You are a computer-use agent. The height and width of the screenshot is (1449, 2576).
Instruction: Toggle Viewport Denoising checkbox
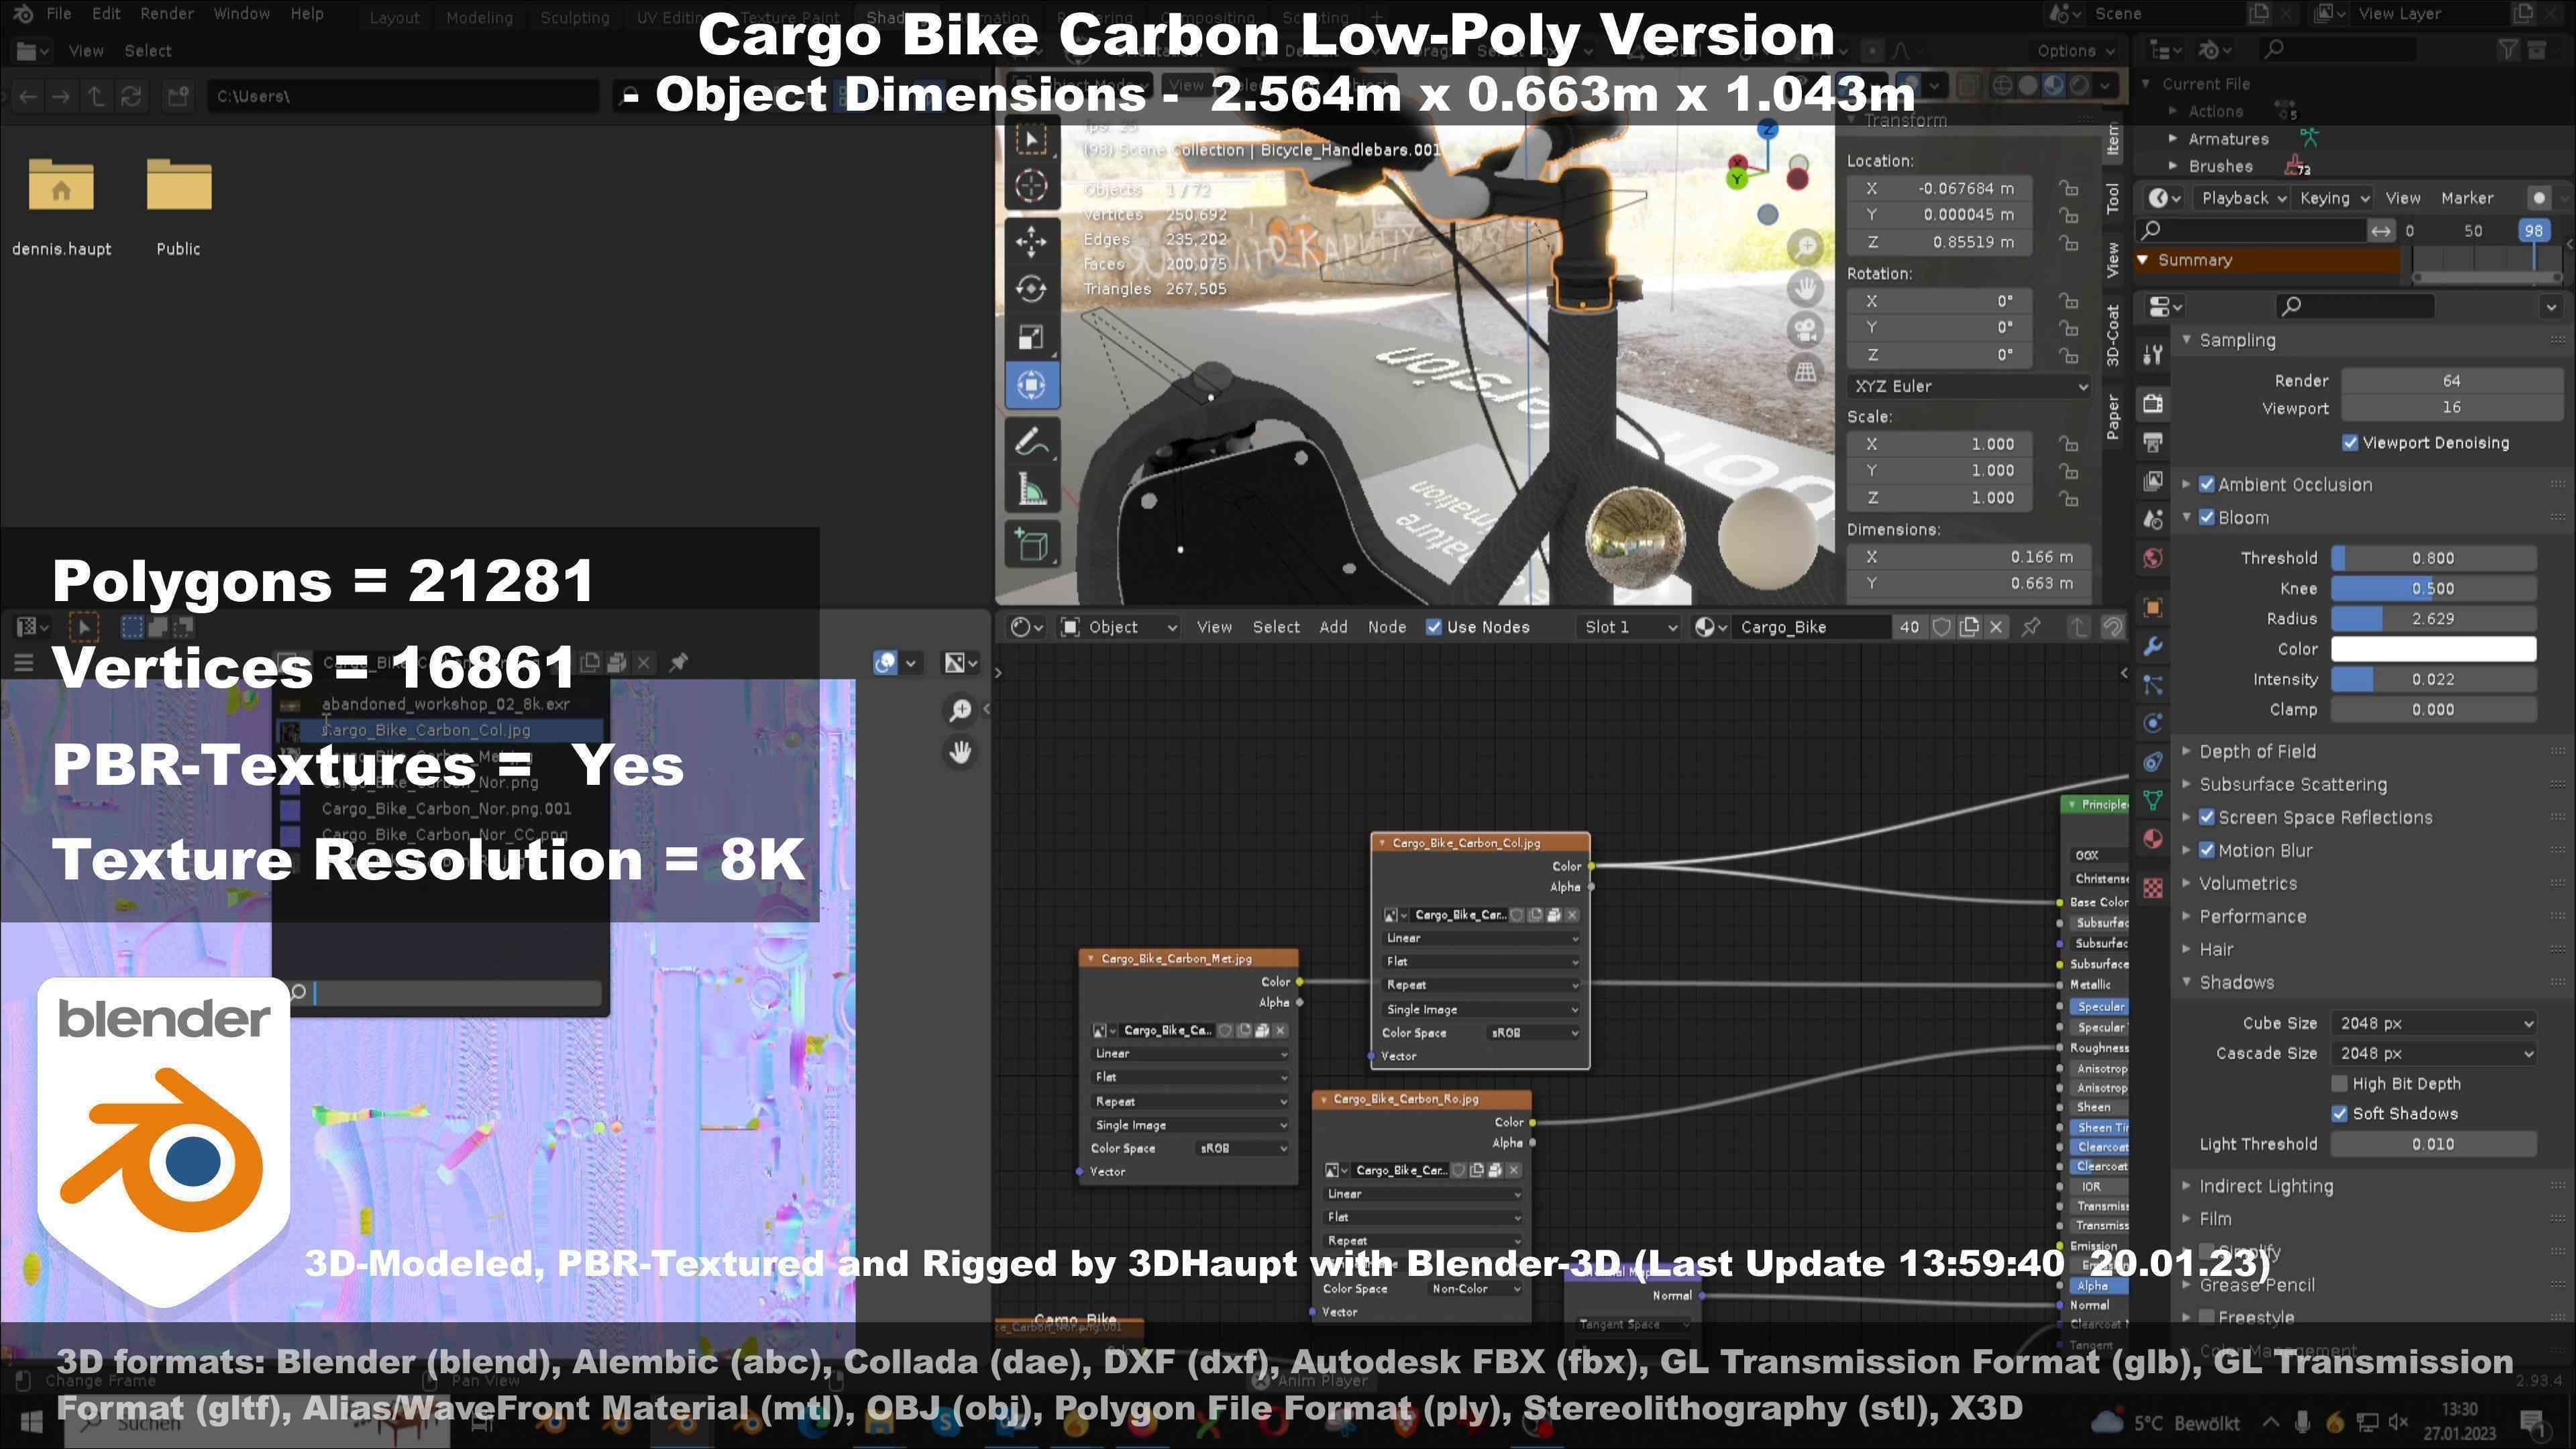click(2350, 443)
